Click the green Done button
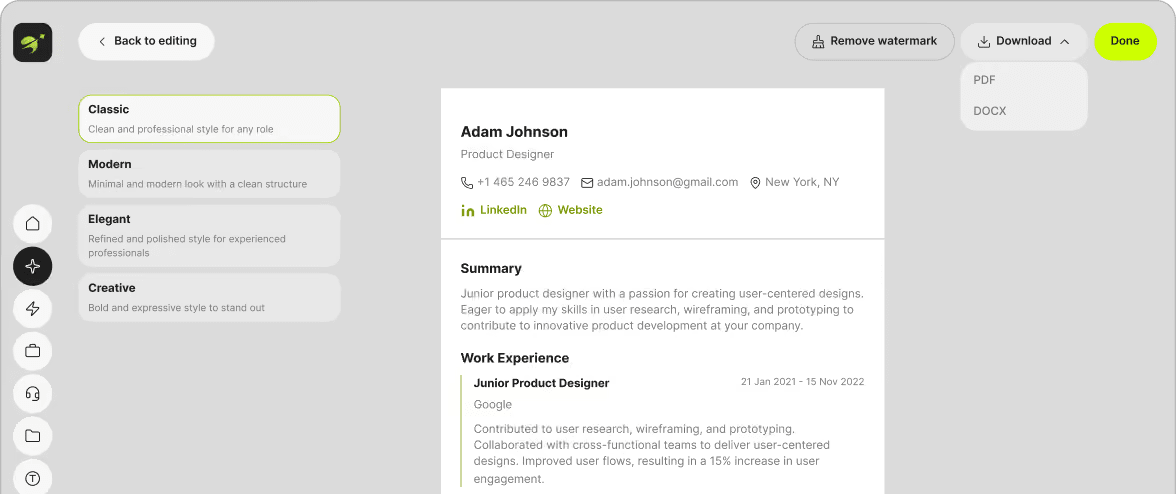1176x494 pixels. [1125, 41]
